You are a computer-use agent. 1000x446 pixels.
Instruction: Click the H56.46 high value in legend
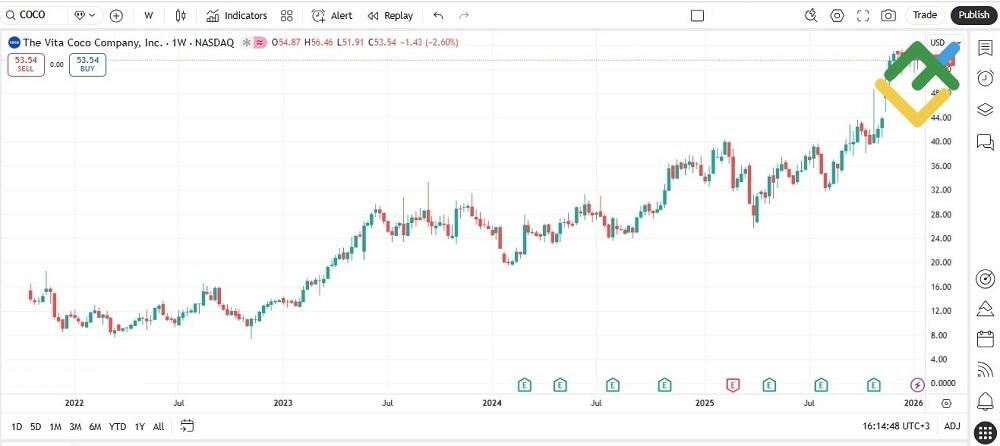coord(318,43)
